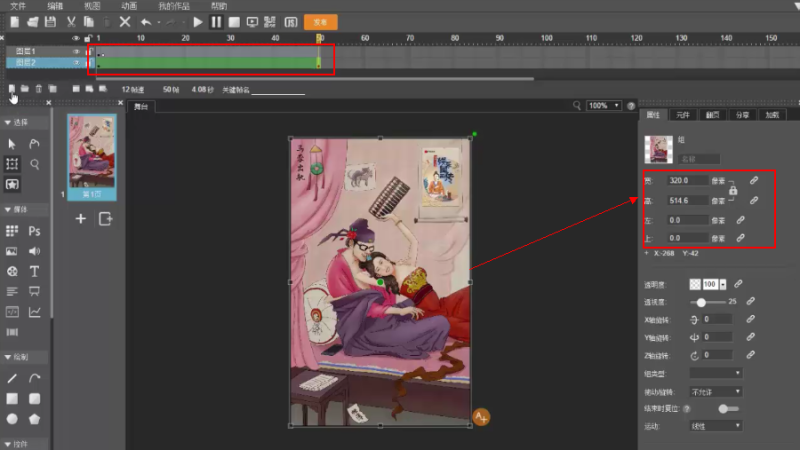Screen dimensions: 800x450
Task: Select the transform tool
Action: (x=12, y=164)
